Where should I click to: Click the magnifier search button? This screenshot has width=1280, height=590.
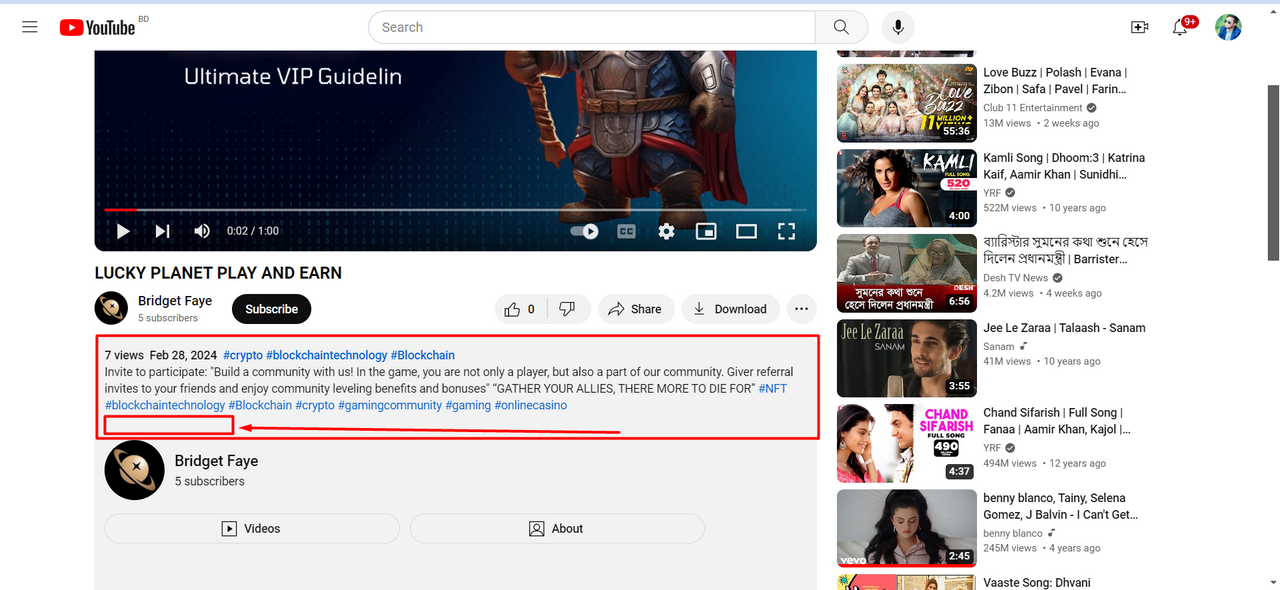(x=841, y=27)
